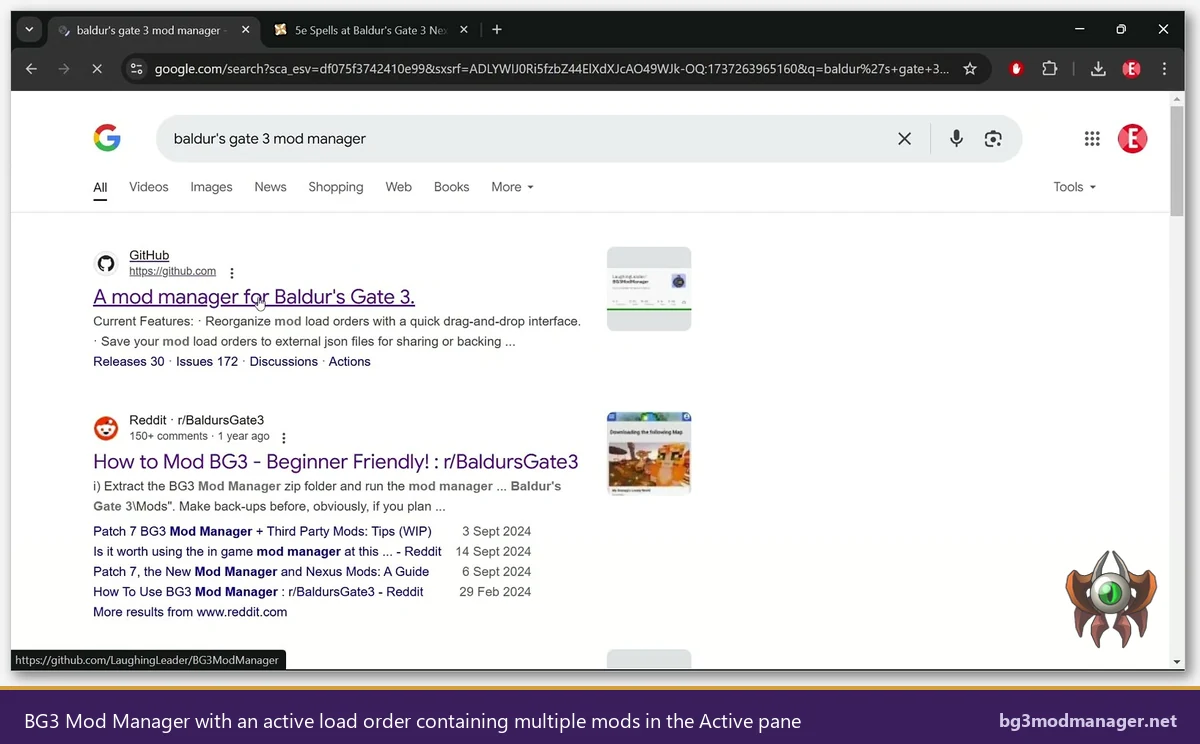Switch to Shopping results
The image size is (1200, 744).
pyautogui.click(x=336, y=187)
